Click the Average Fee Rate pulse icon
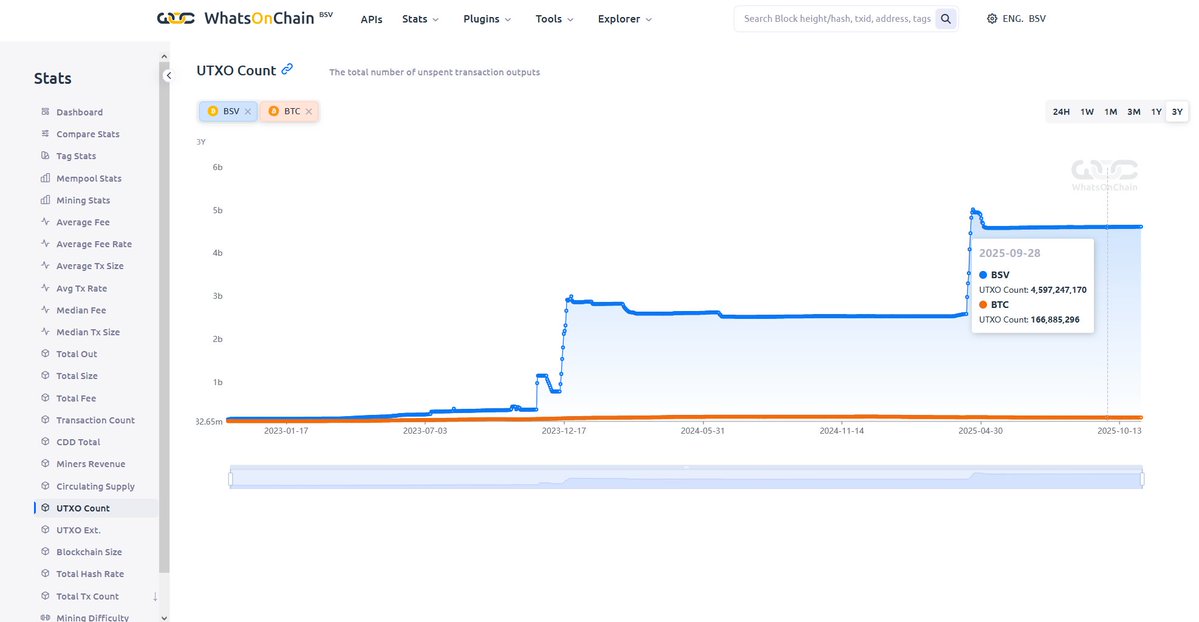 [45, 244]
